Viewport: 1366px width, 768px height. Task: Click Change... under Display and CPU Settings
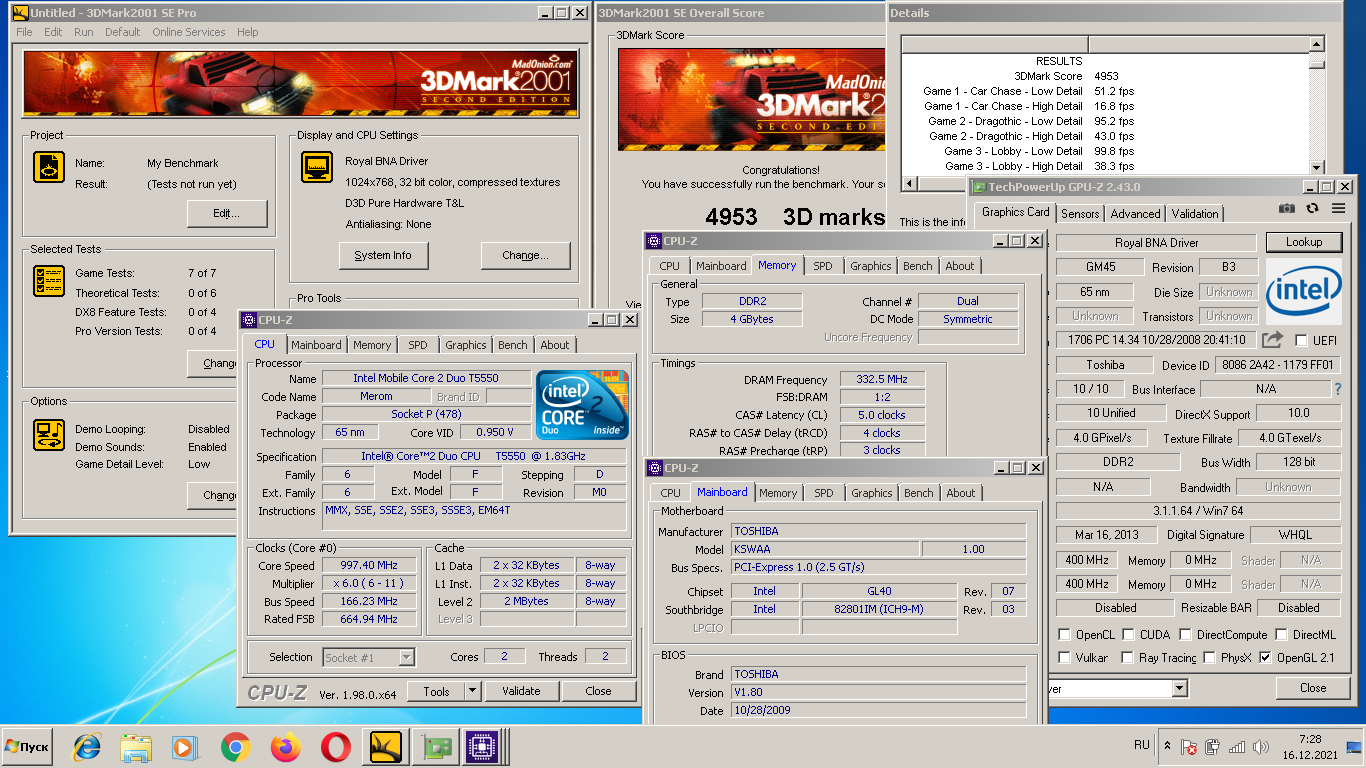(x=525, y=255)
